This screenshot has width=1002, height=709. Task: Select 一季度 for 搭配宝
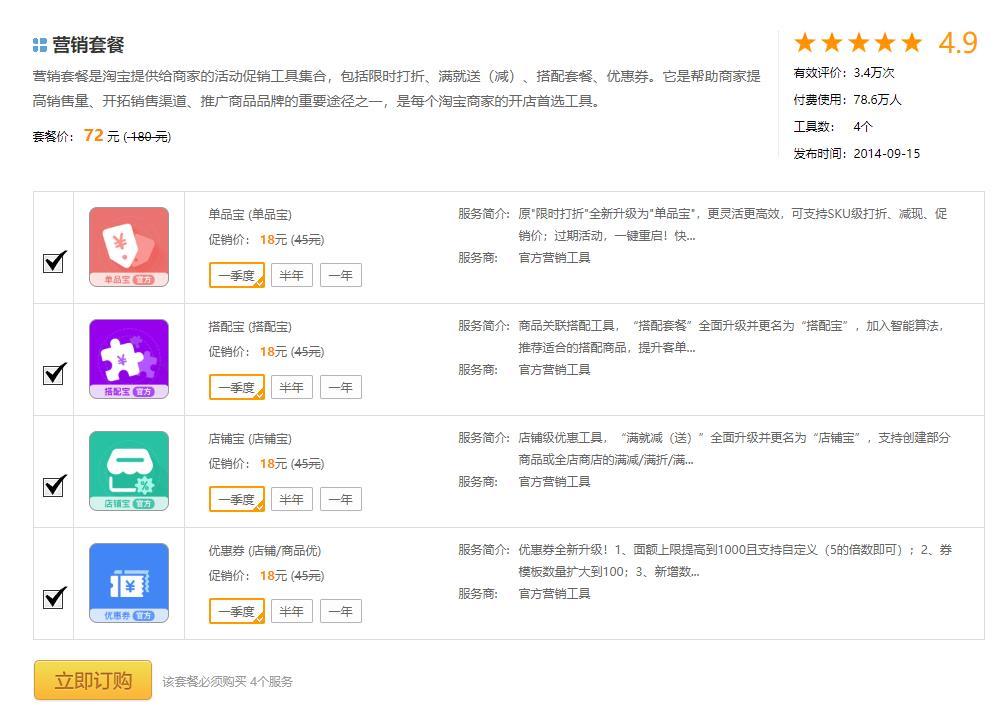tap(236, 387)
